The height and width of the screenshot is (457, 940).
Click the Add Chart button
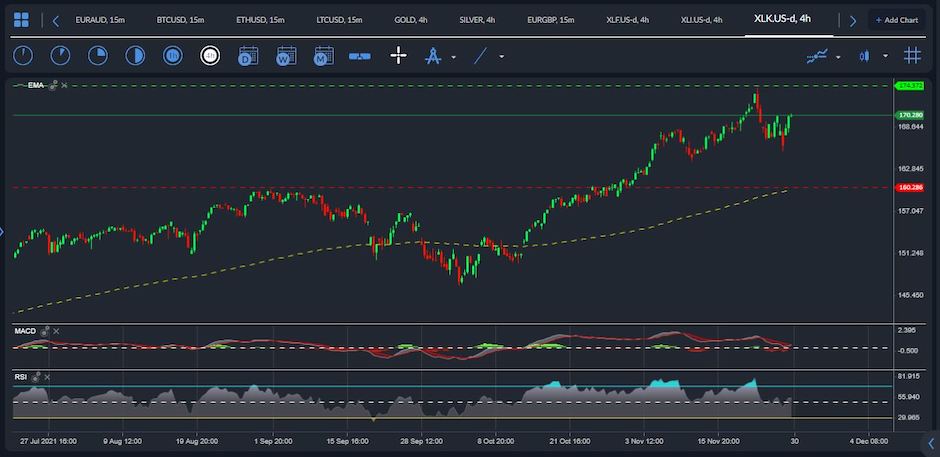pos(896,20)
